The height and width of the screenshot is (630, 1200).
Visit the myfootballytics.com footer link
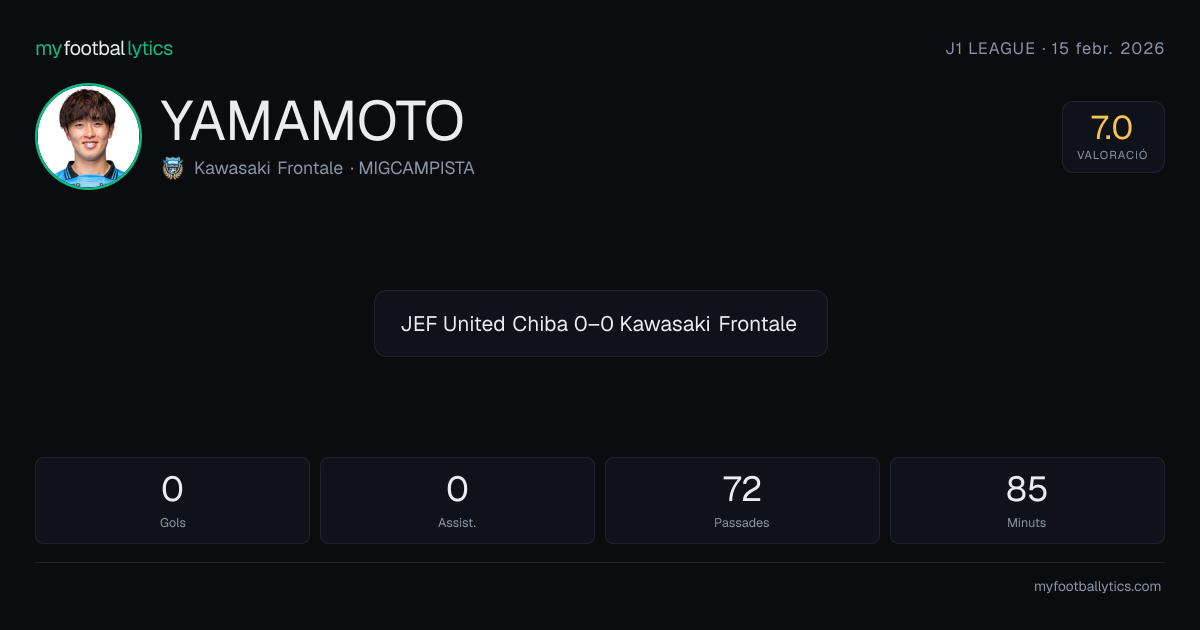point(1097,587)
